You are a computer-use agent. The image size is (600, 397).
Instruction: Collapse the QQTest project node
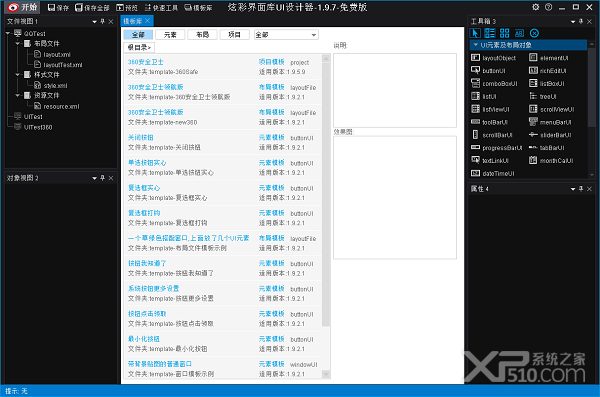tap(8, 33)
